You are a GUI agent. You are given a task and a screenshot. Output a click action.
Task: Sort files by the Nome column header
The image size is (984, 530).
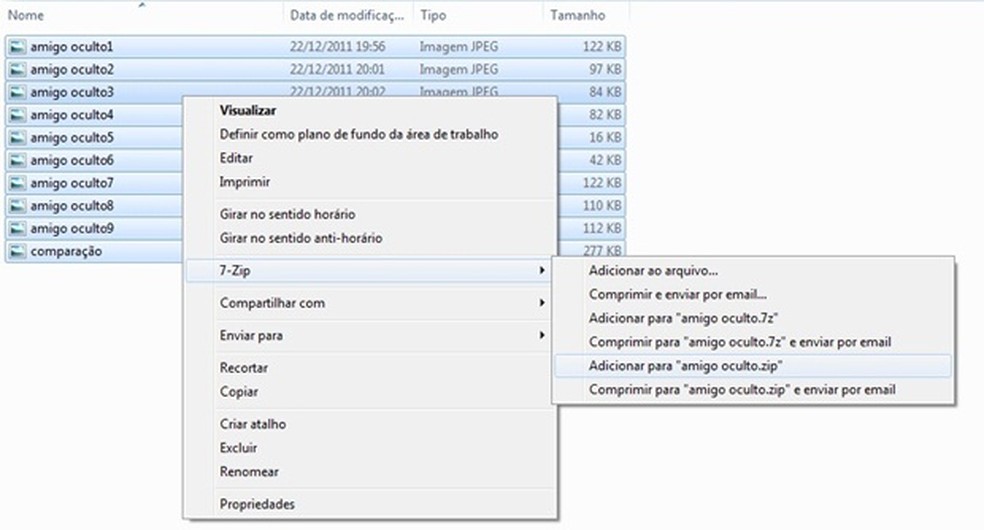[26, 15]
